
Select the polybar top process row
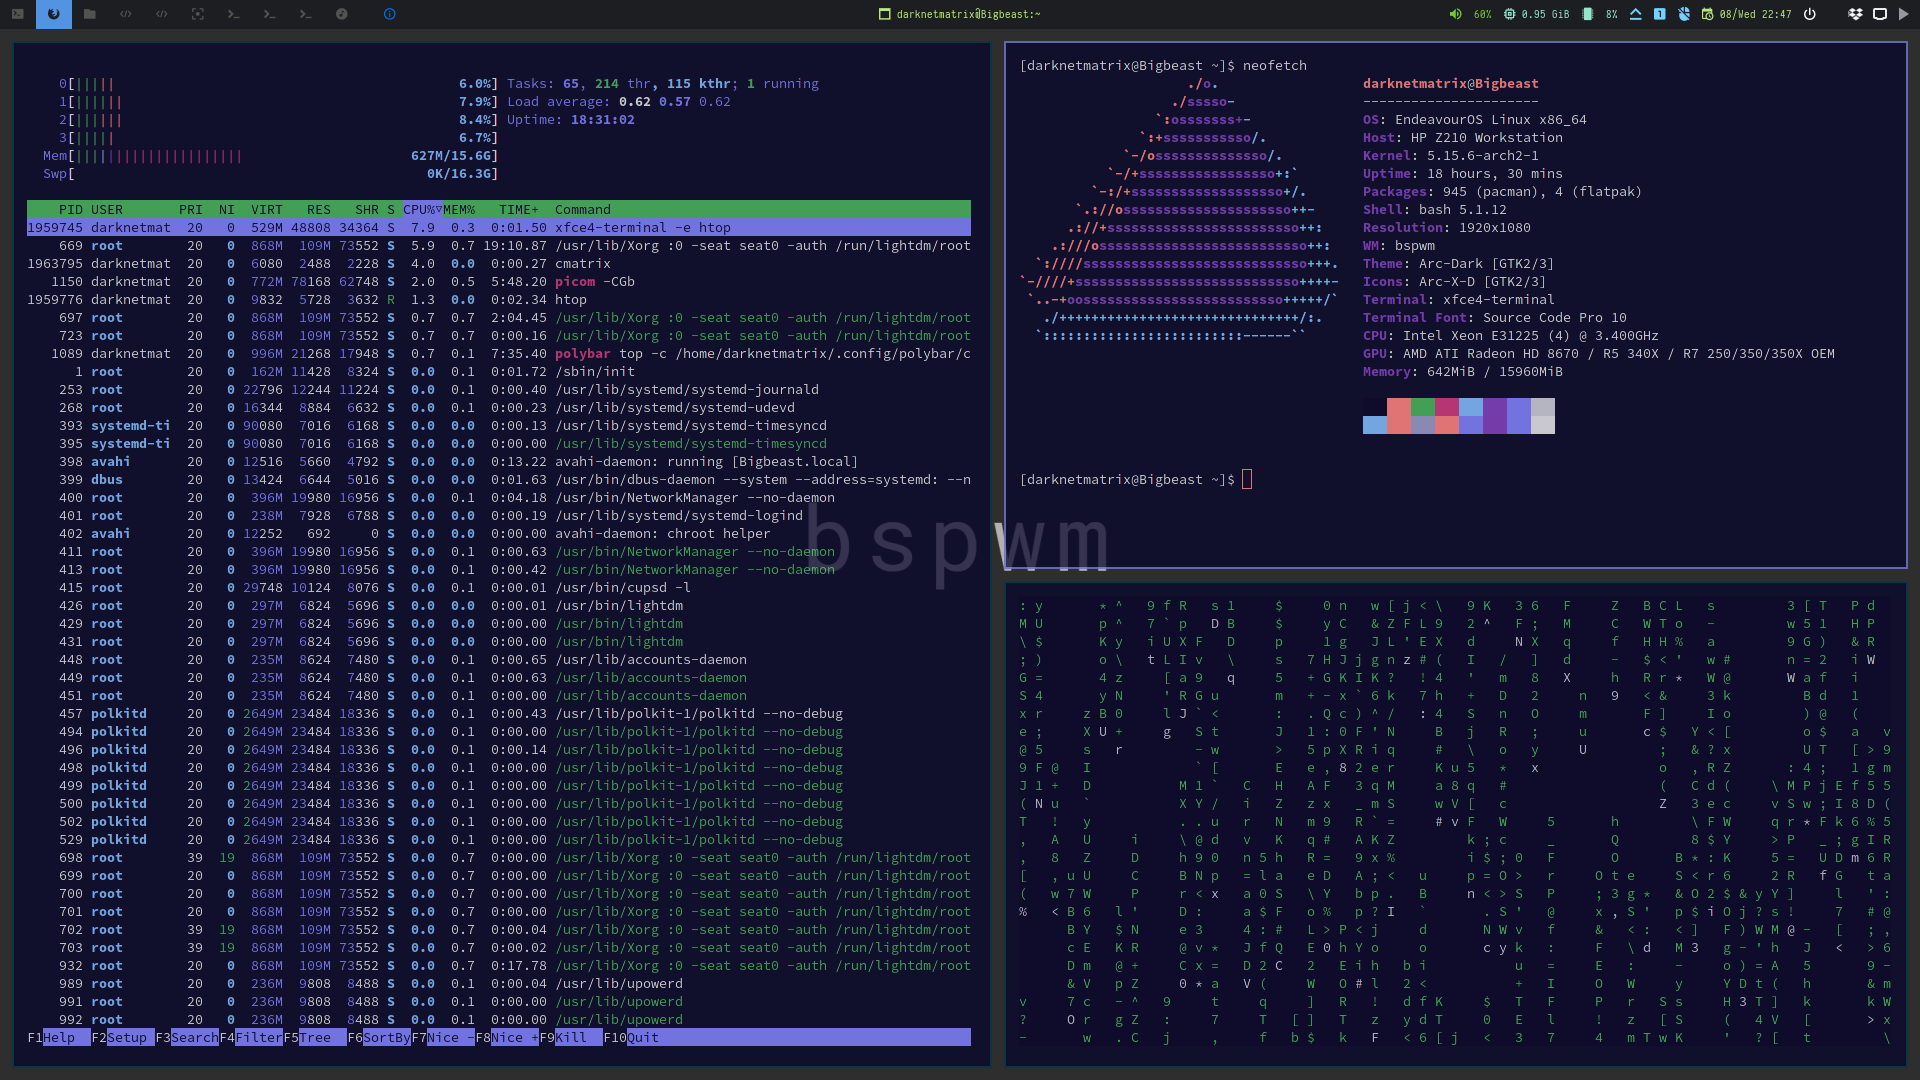(499, 353)
